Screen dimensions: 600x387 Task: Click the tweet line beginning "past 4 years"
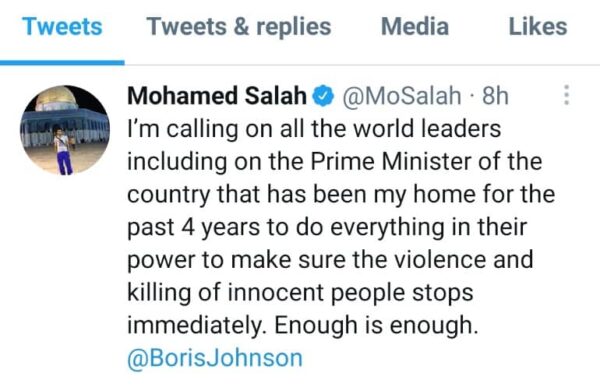pyautogui.click(x=327, y=227)
